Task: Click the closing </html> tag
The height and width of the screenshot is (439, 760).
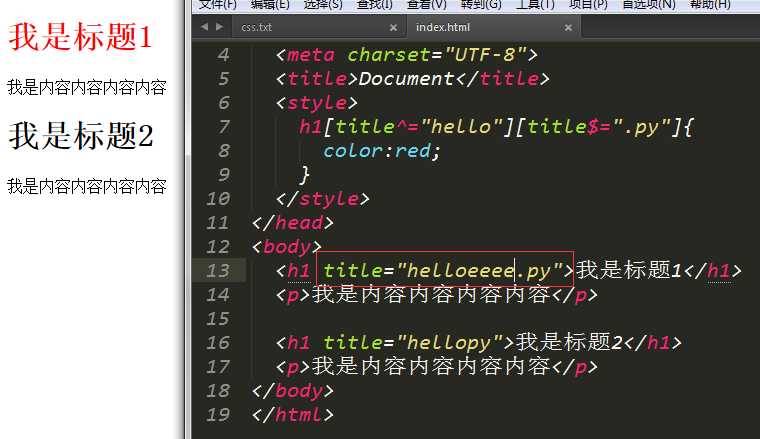Action: [x=293, y=415]
